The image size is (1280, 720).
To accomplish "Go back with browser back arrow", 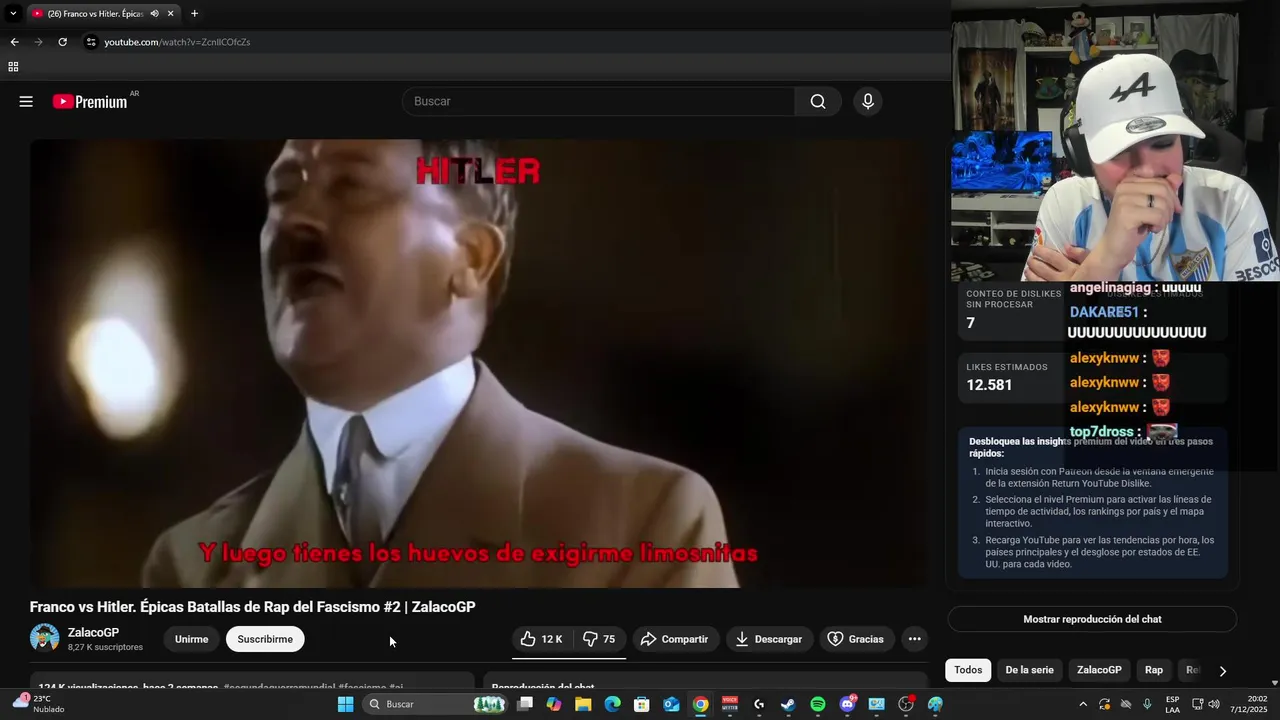I will tap(14, 42).
